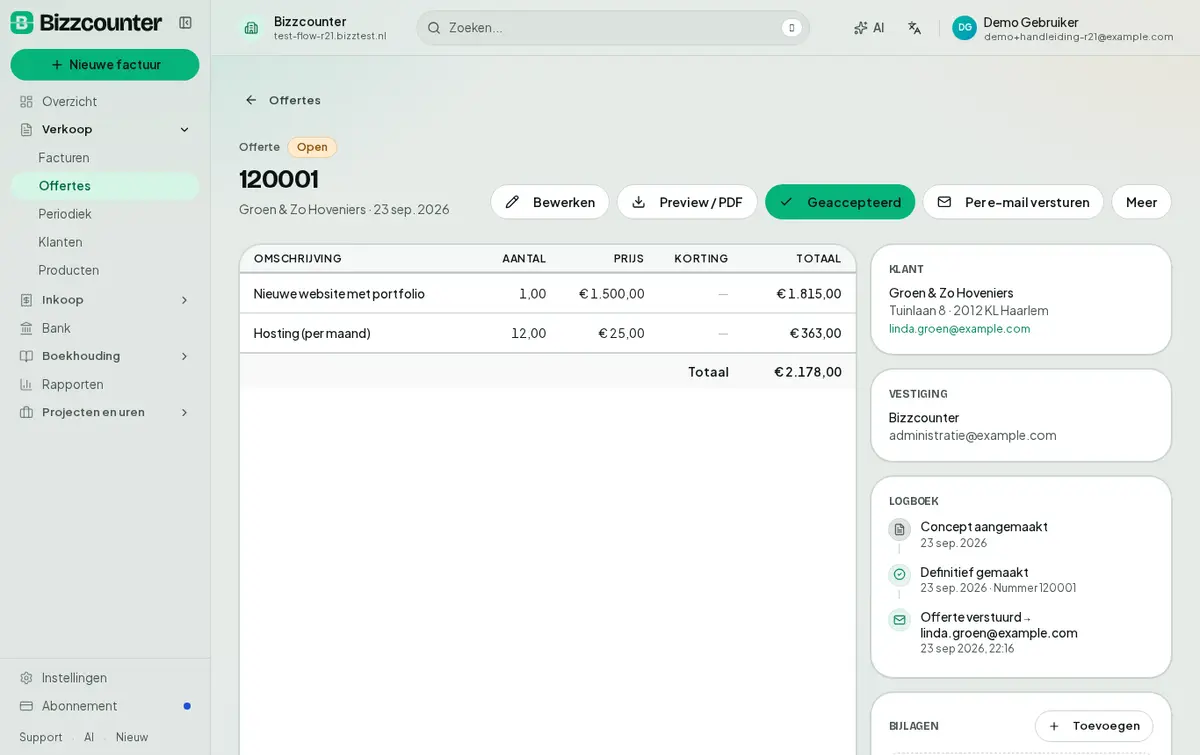Select the 'Nieuwe website met portfolio' row
Viewport: 1200px width, 755px height.
tap(548, 294)
